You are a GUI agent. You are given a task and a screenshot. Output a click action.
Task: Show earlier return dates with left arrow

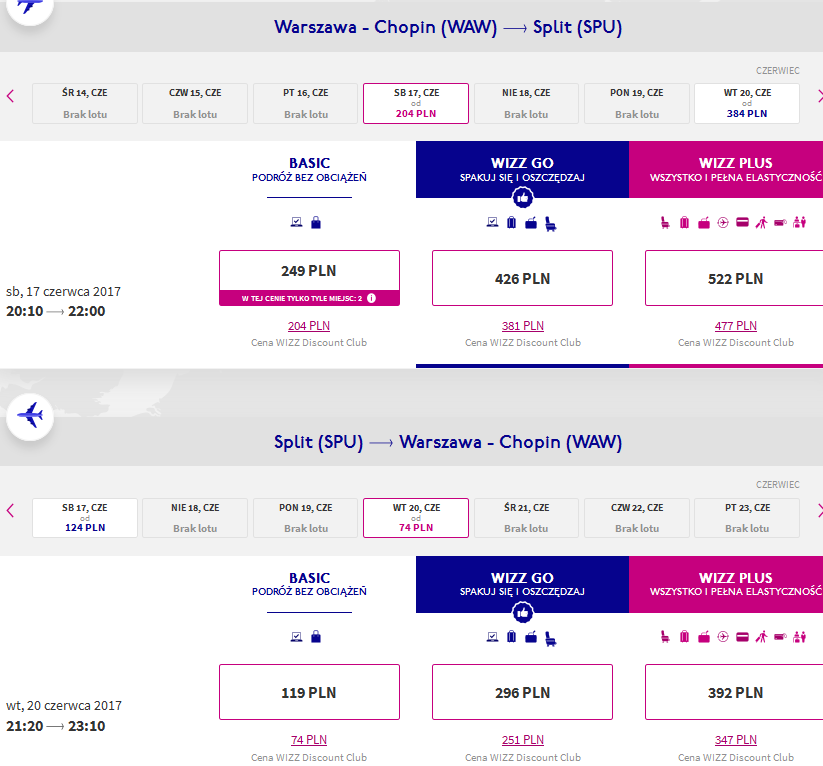[10, 510]
